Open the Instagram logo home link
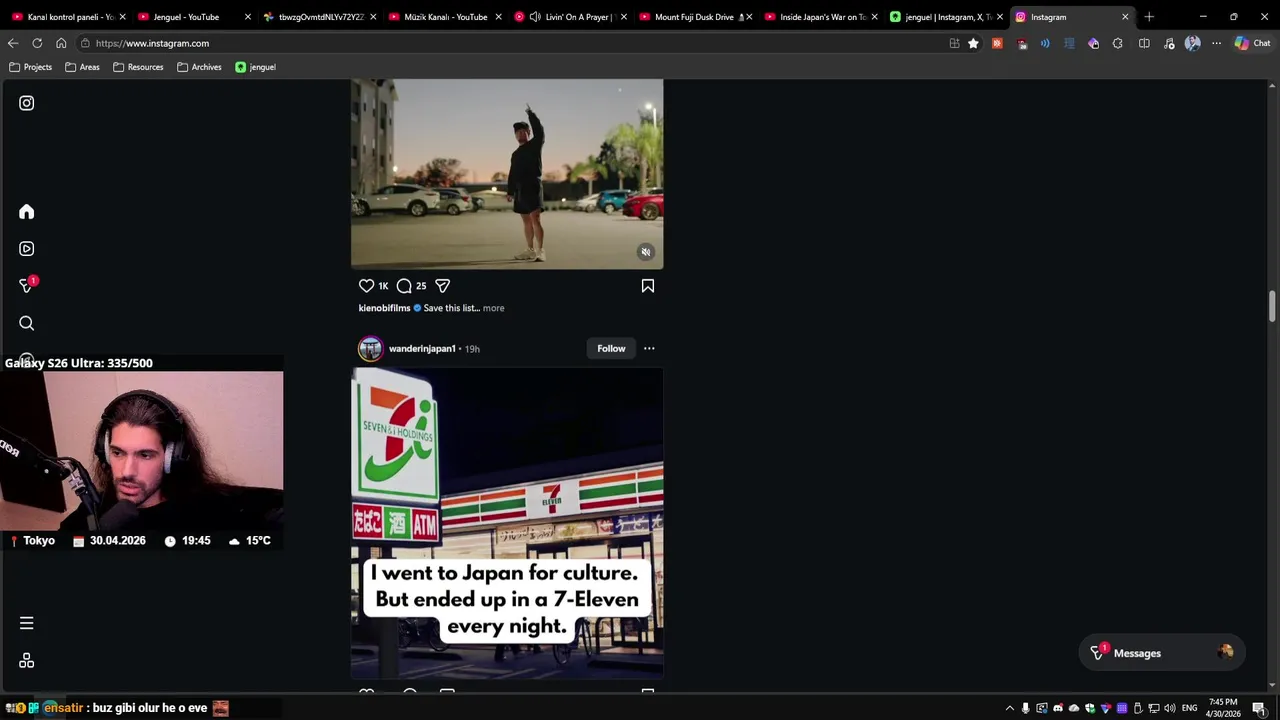Viewport: 1280px width, 720px height. click(27, 103)
